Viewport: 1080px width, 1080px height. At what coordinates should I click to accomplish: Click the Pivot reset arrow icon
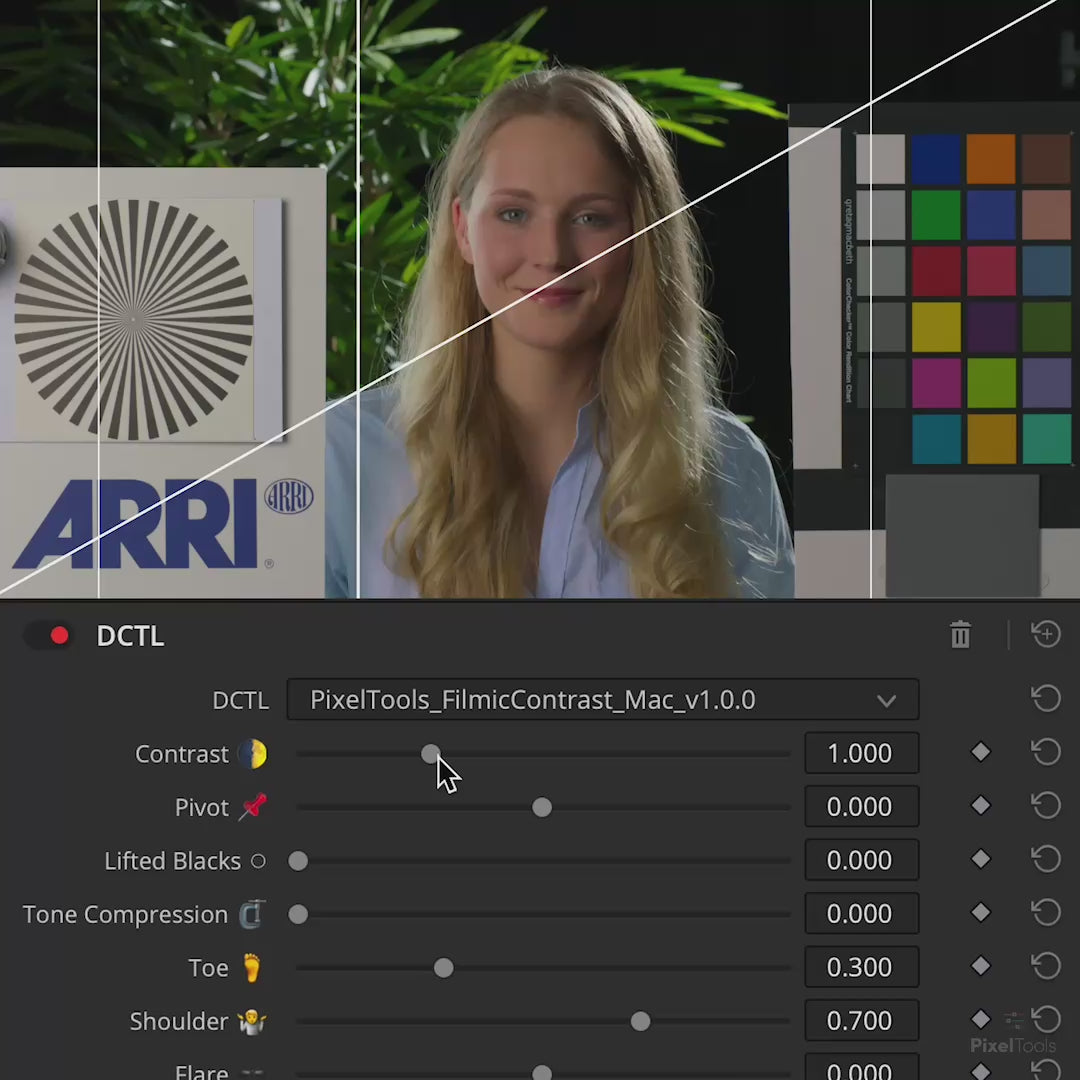pyautogui.click(x=1046, y=806)
